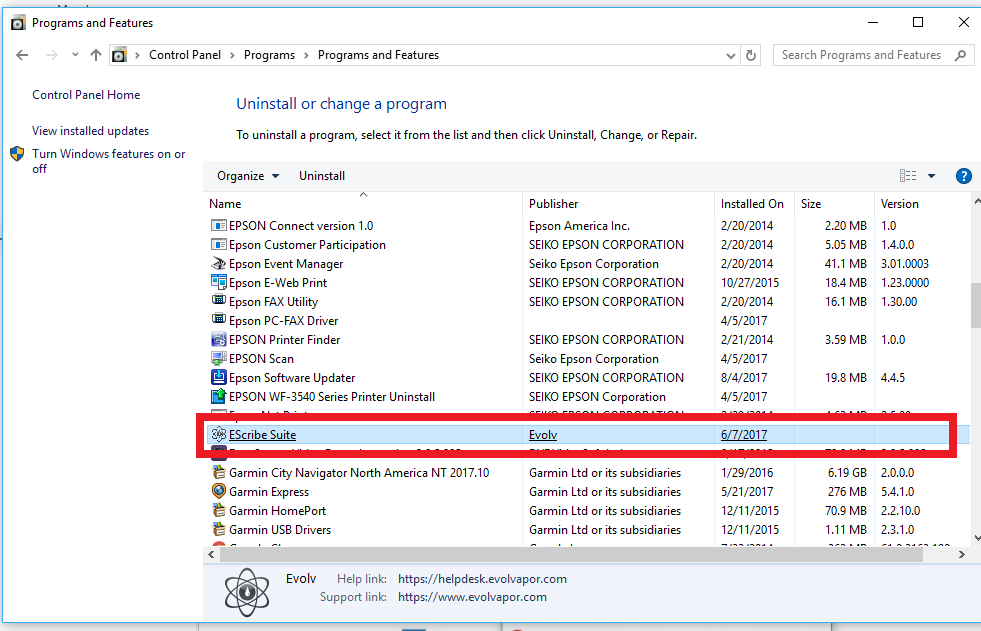This screenshot has height=631, width=981.
Task: Click the Help question mark icon
Action: [x=964, y=176]
